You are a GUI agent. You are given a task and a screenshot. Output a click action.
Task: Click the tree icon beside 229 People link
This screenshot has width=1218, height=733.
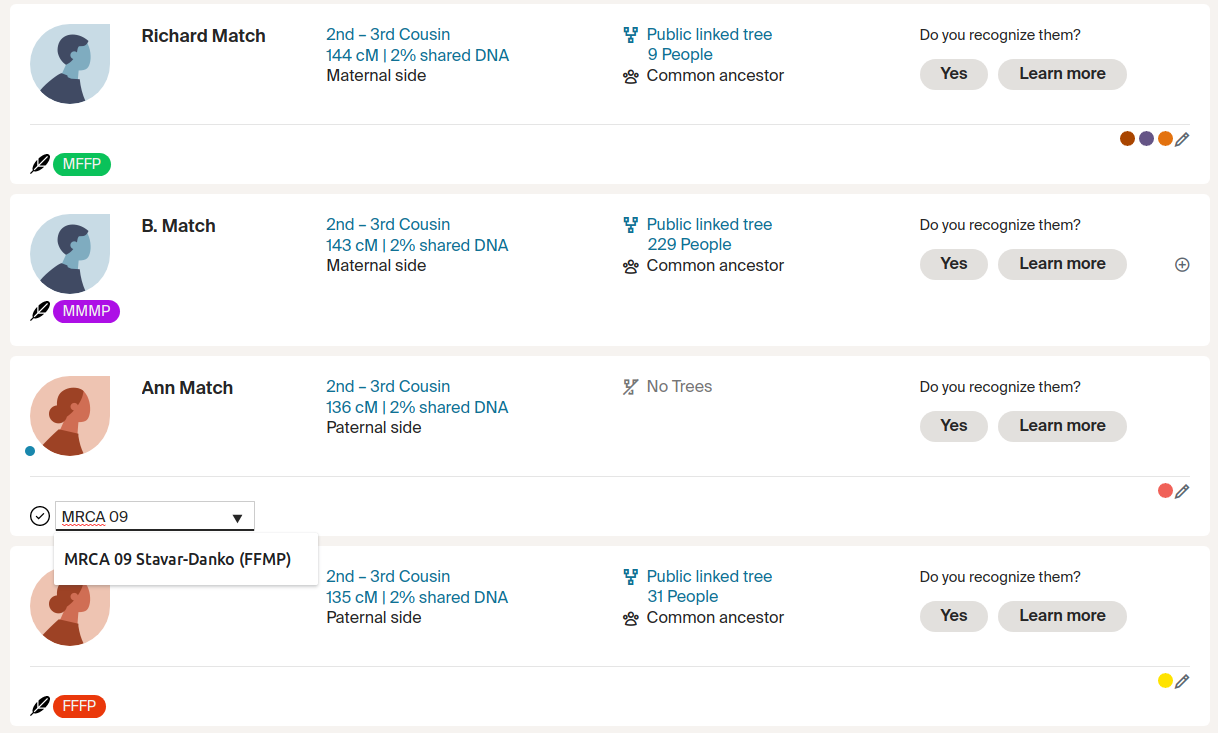[630, 225]
